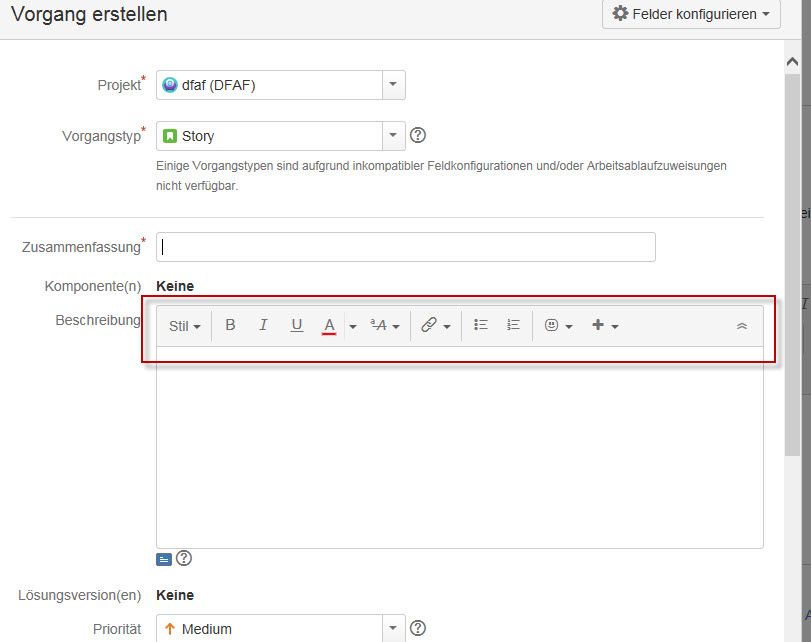Screen dimensions: 811x642
Task: Click the vertical scrollbar thumb
Action: [x=792, y=265]
